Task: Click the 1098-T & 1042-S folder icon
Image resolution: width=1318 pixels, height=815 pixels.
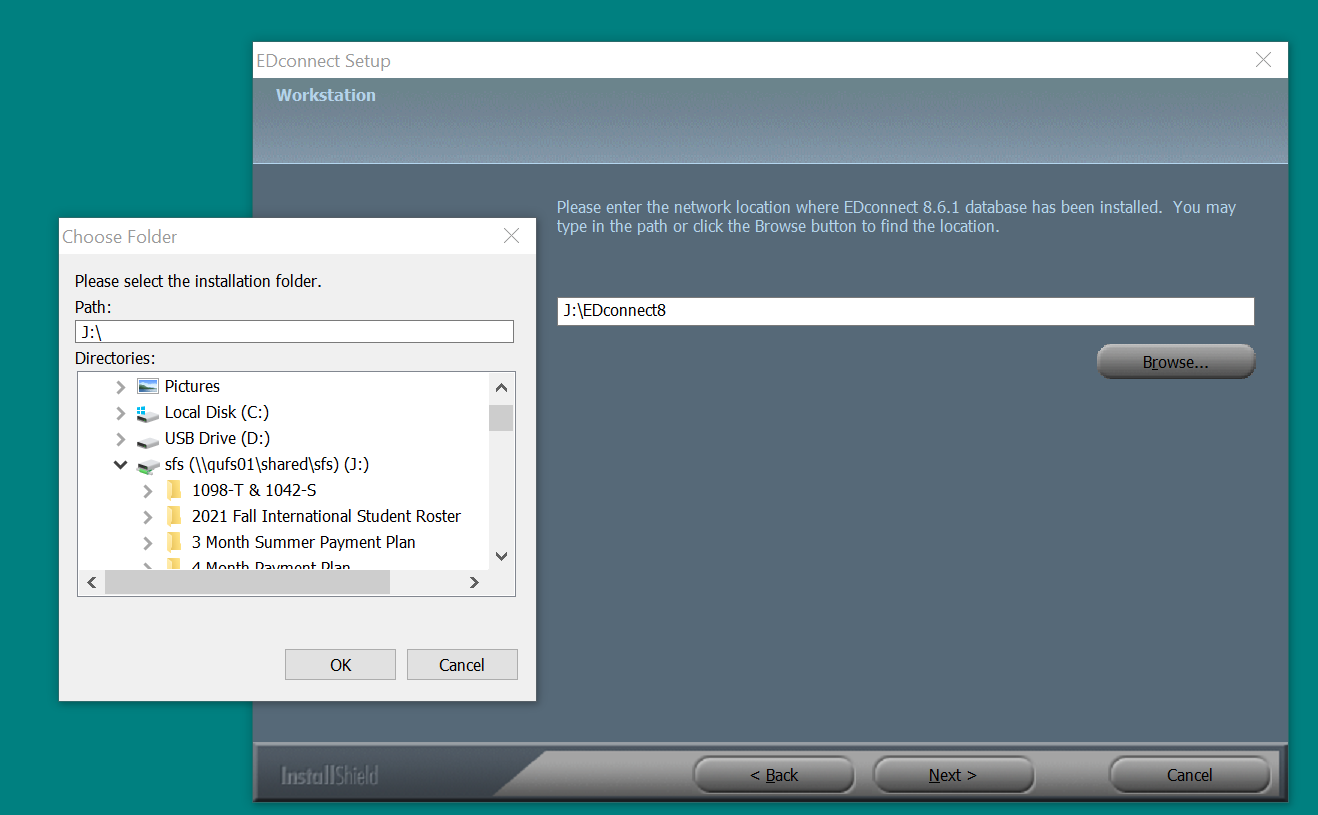Action: tap(175, 490)
